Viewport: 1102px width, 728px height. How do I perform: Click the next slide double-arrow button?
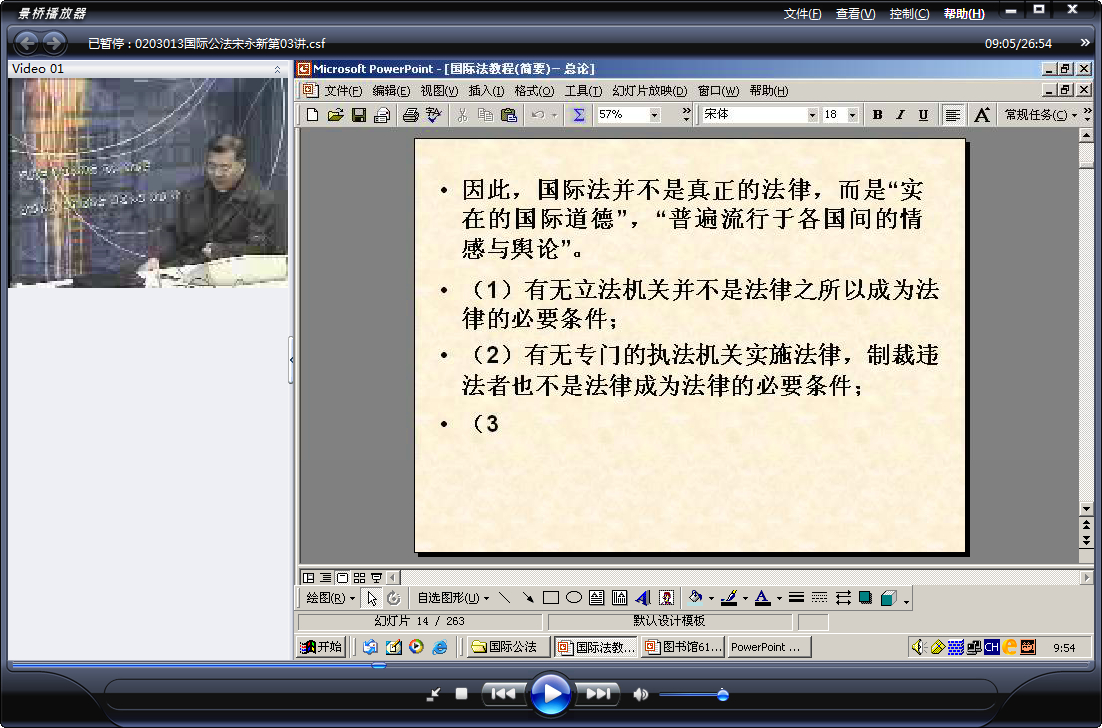[x=1087, y=540]
